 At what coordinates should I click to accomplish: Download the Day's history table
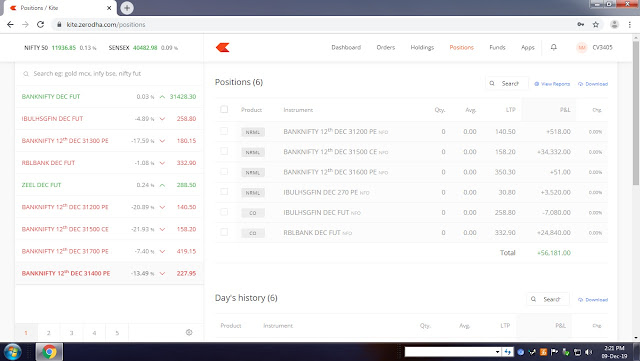(593, 300)
